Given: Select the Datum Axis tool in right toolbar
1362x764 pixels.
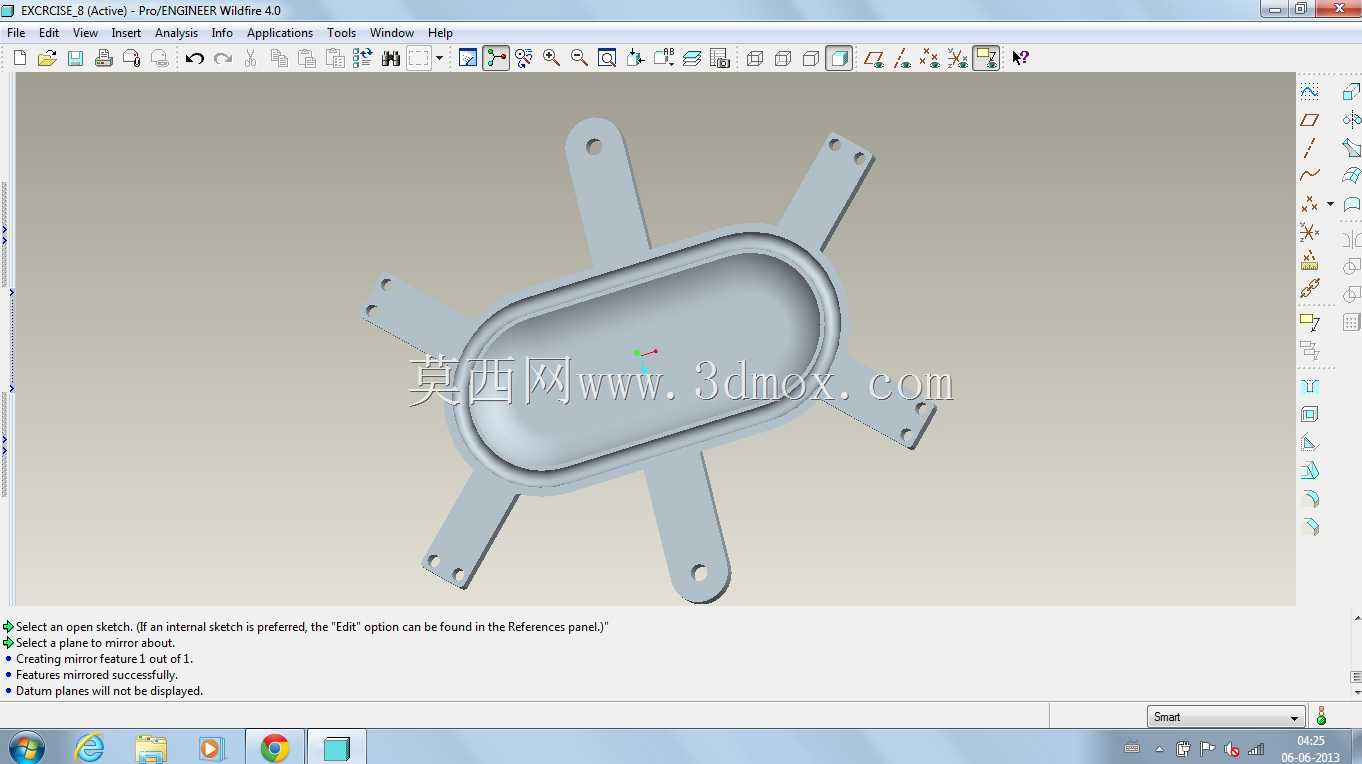Looking at the screenshot, I should click(1309, 148).
